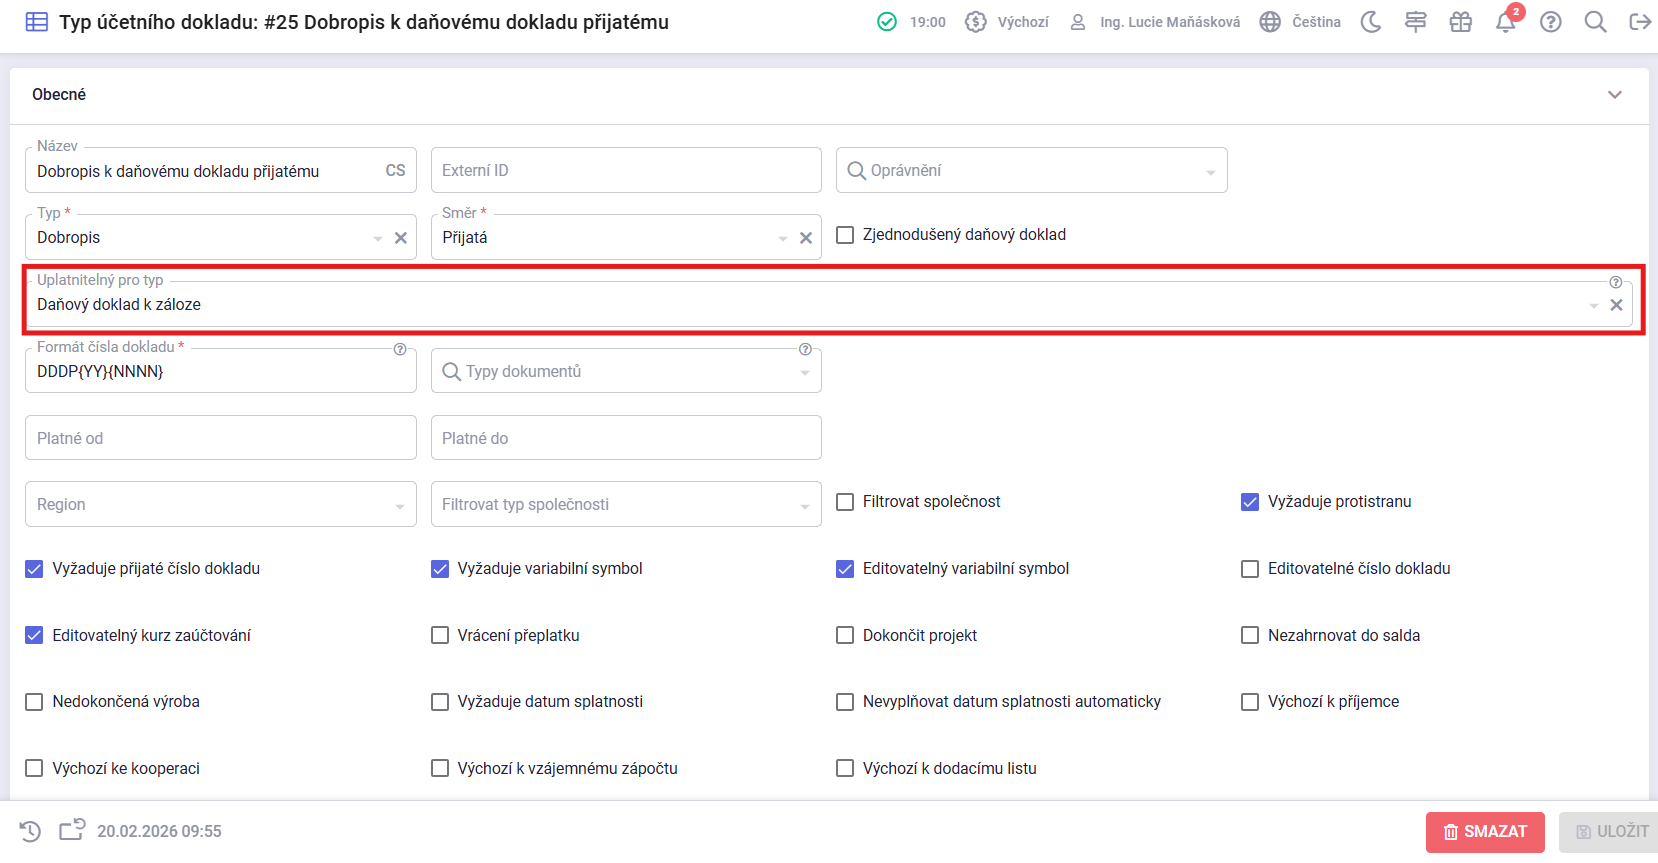
Task: Open the gift box icon
Action: pyautogui.click(x=1460, y=22)
